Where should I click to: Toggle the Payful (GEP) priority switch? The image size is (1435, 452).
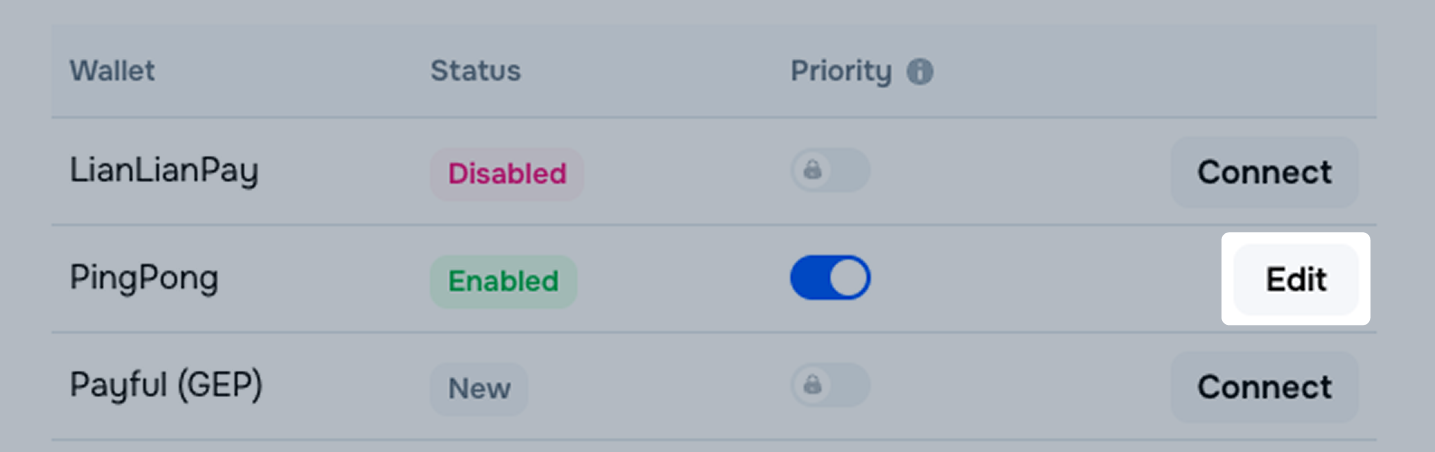(x=831, y=385)
